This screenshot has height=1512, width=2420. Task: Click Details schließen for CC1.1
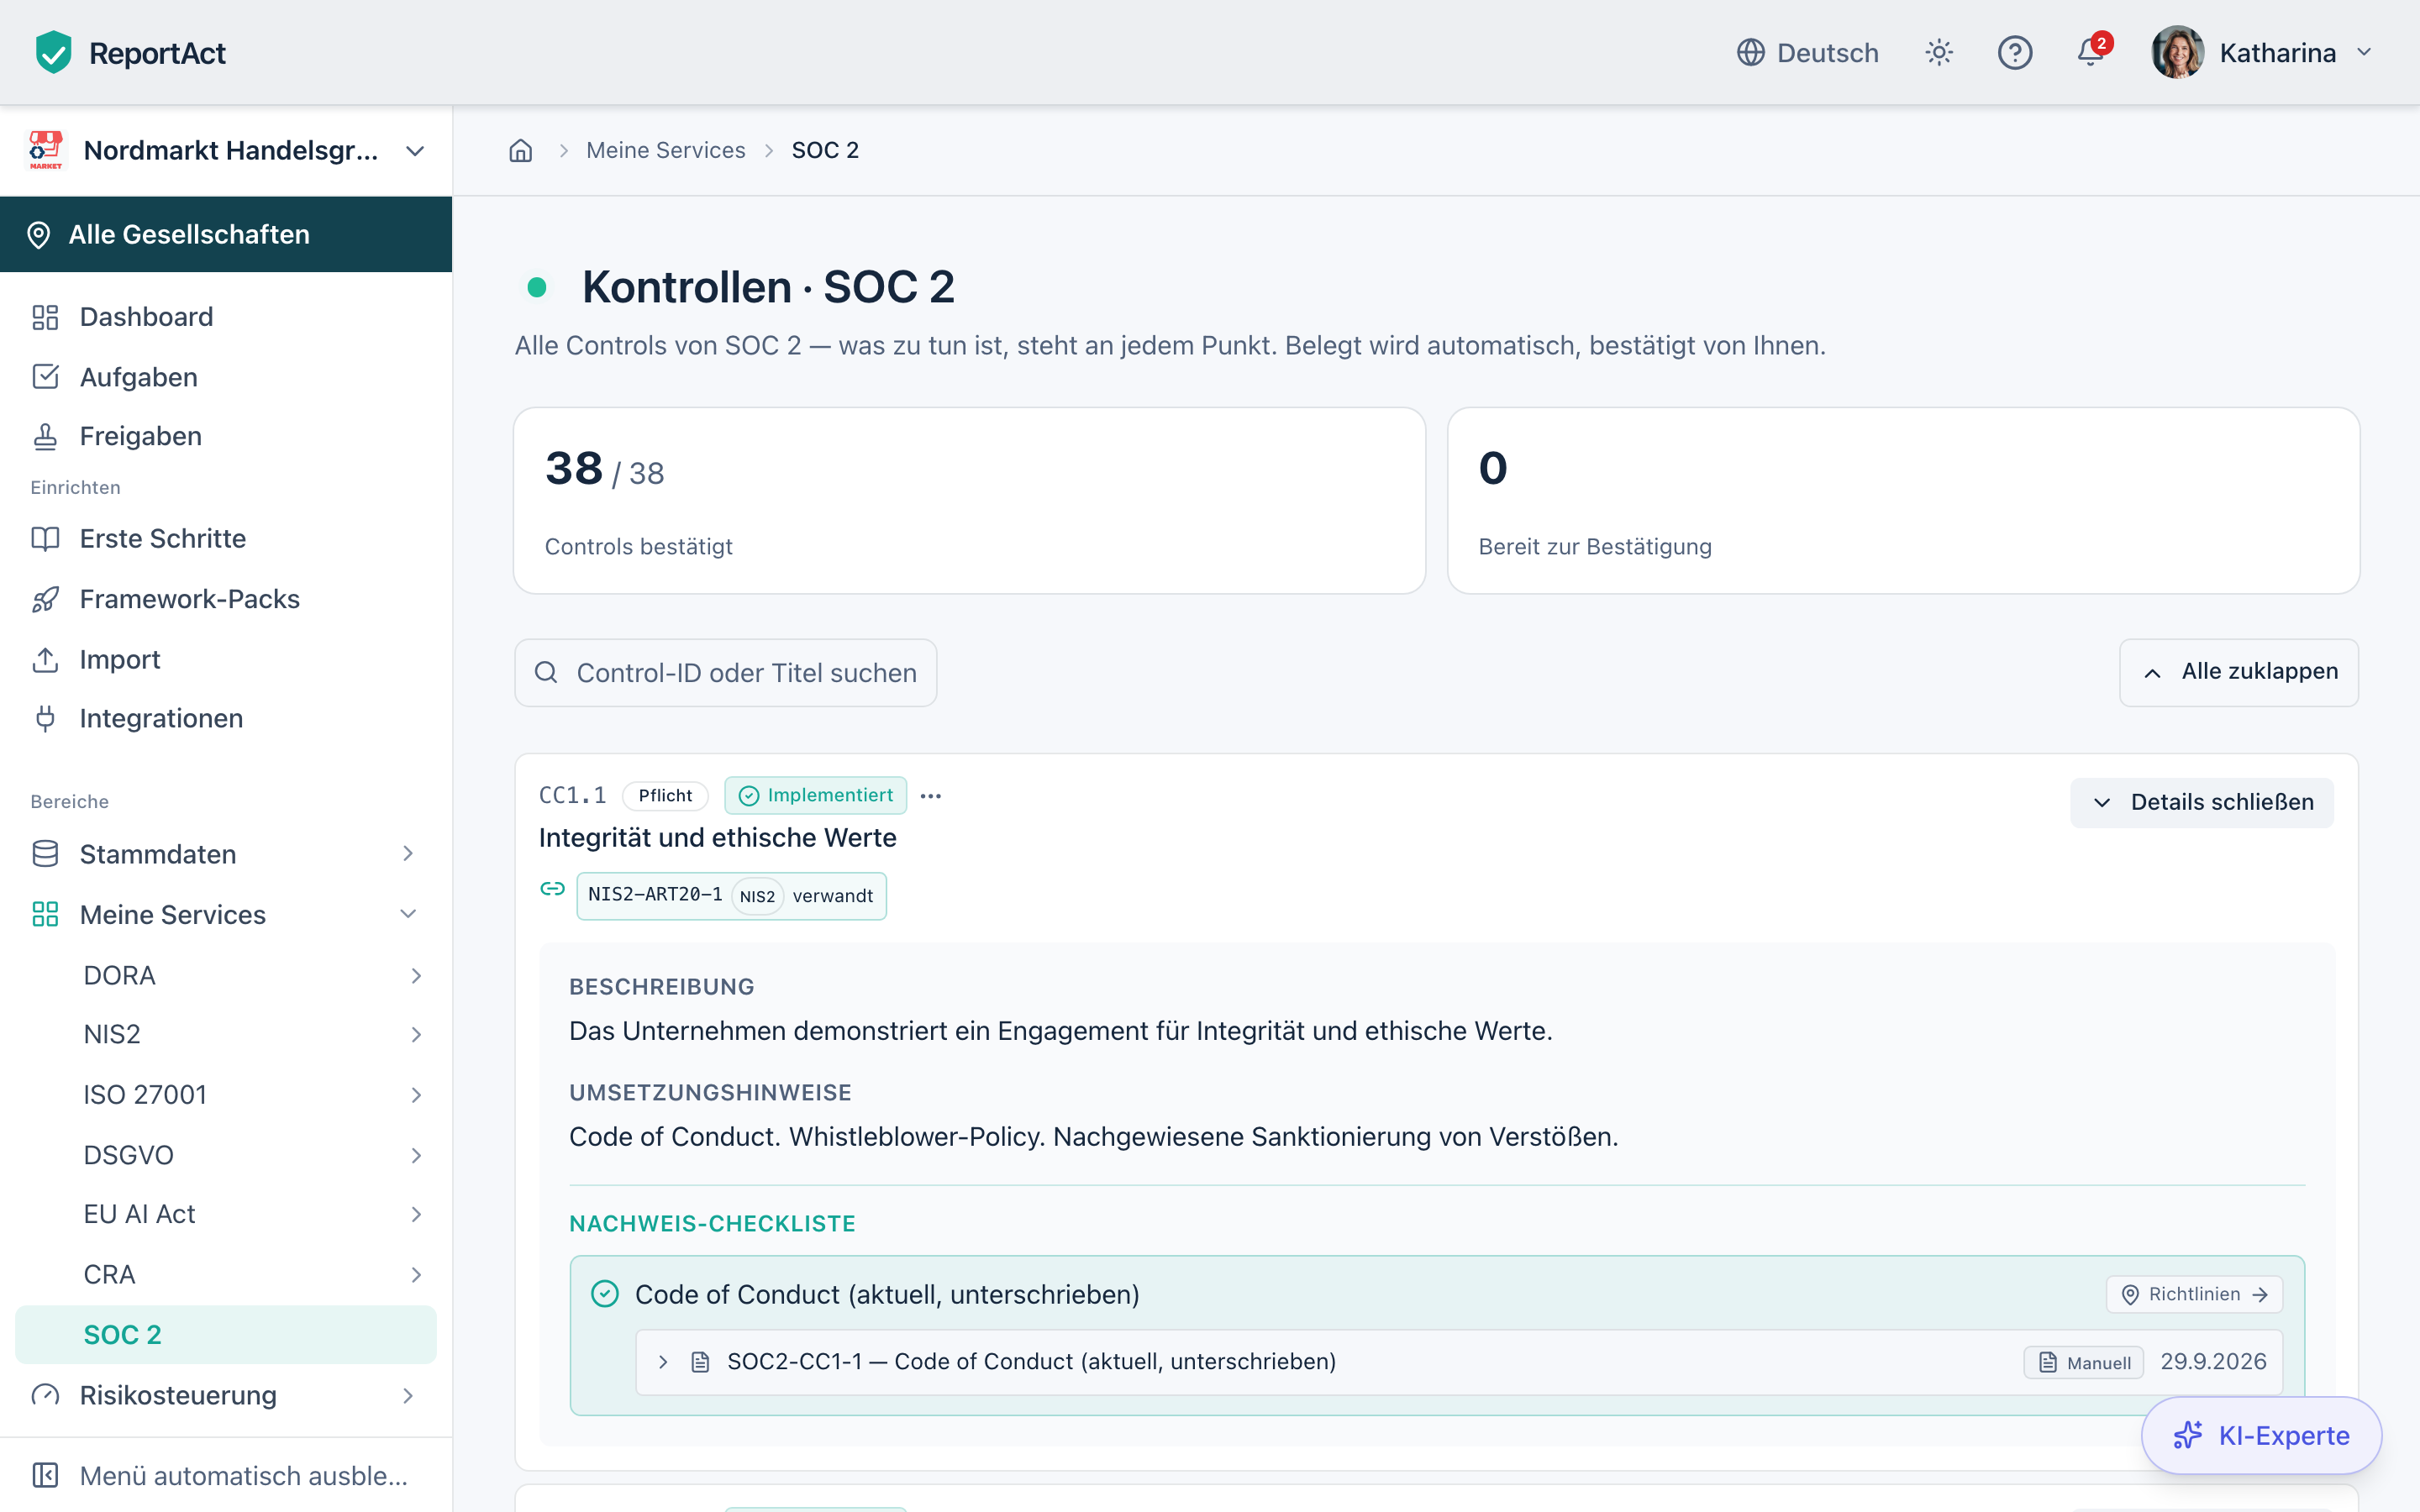click(2202, 802)
